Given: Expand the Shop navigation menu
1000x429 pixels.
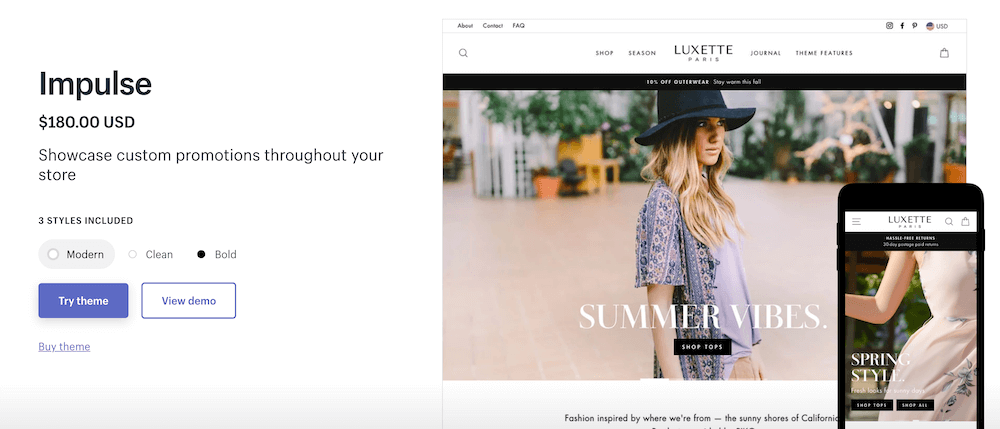Looking at the screenshot, I should click(x=605, y=53).
